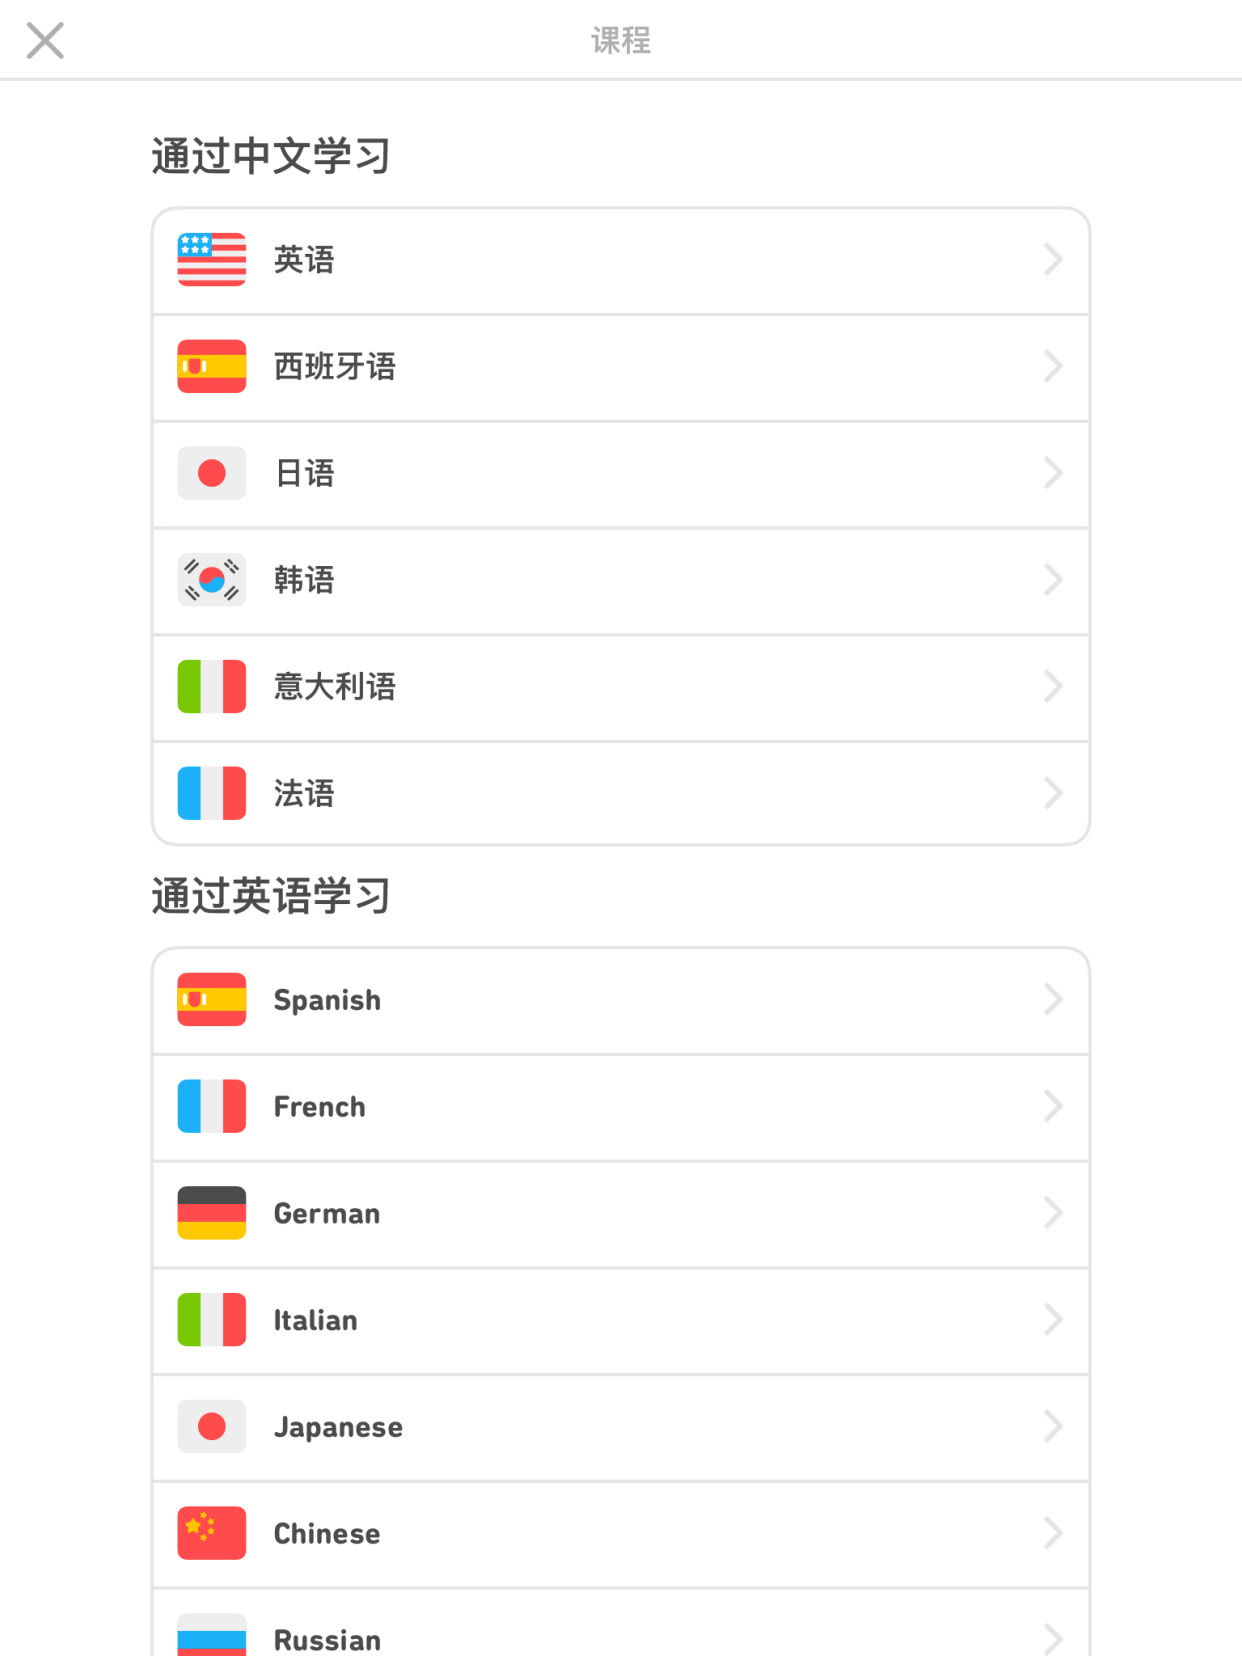Tap the German flag icon
Image resolution: width=1242 pixels, height=1656 pixels.
coord(211,1213)
